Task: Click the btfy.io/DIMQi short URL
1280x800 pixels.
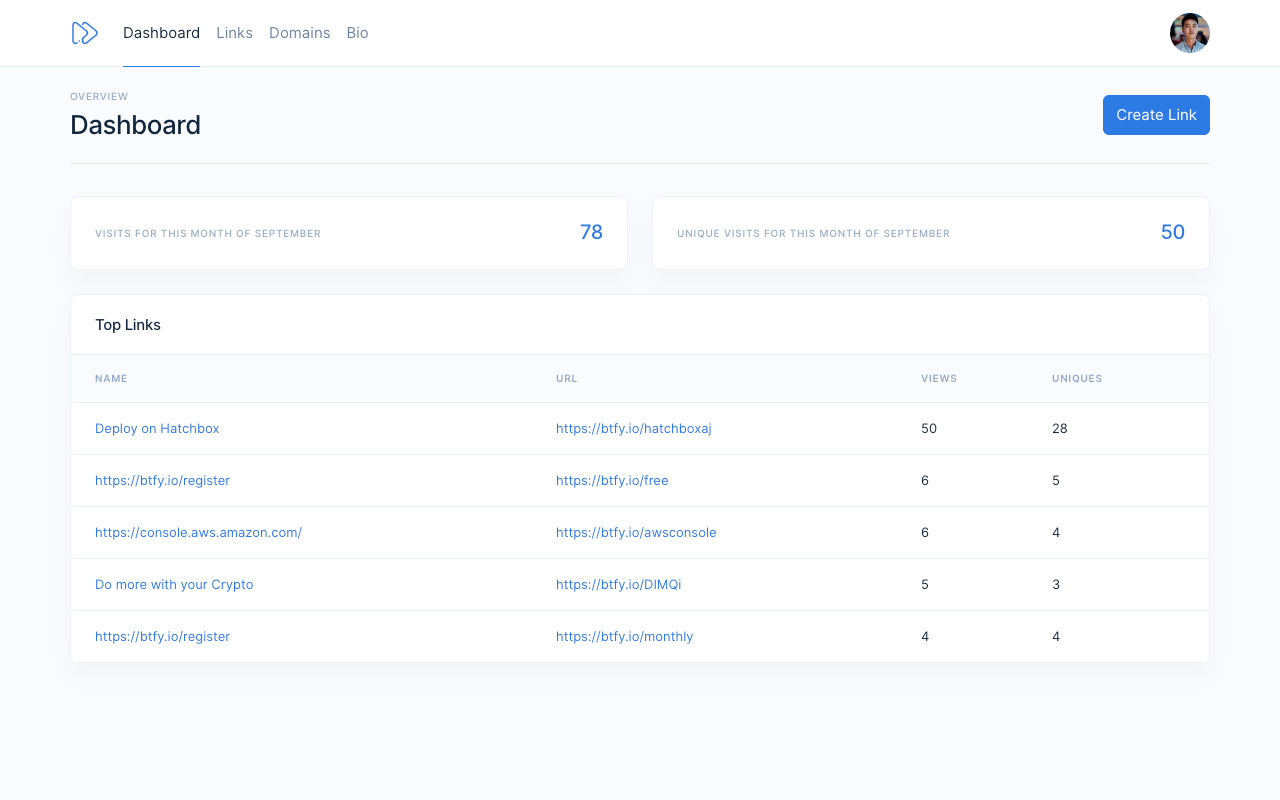Action: click(x=618, y=584)
